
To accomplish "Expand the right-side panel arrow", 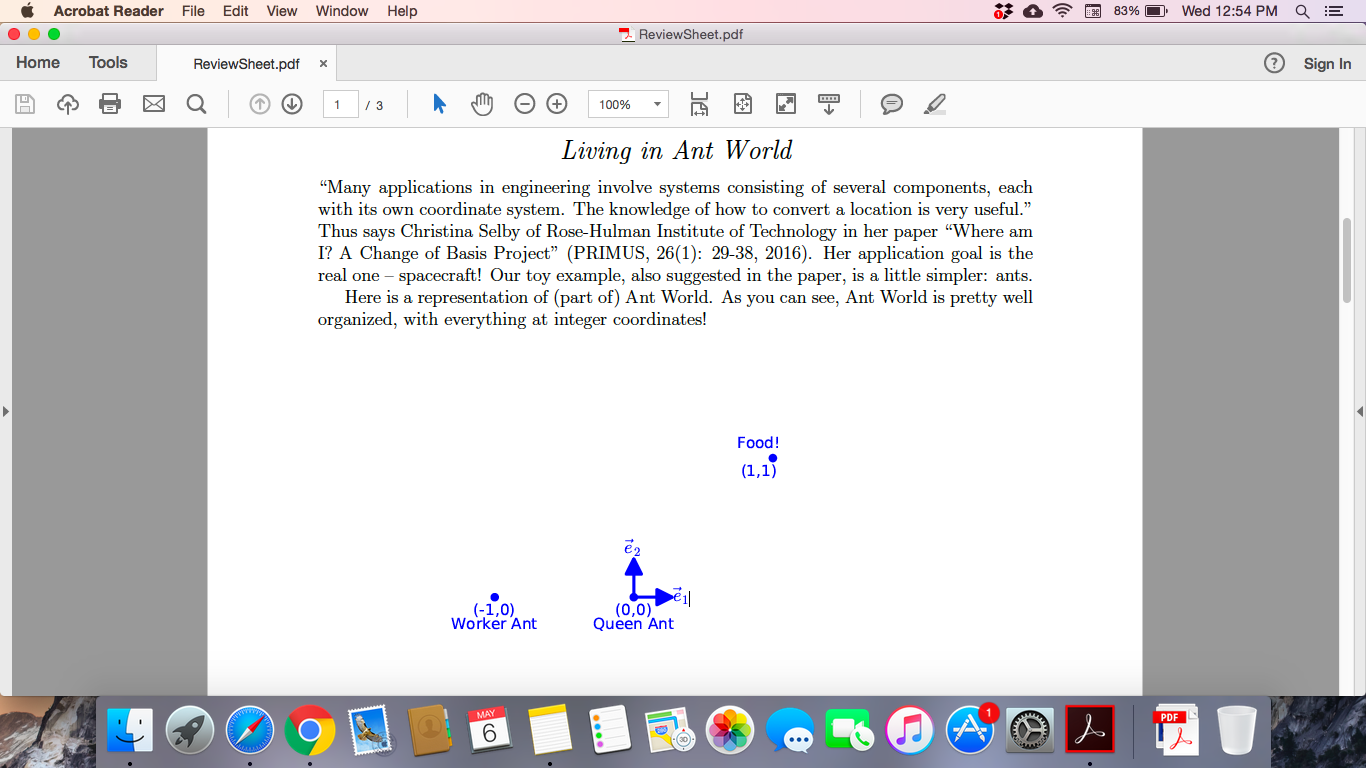I will (x=1359, y=410).
